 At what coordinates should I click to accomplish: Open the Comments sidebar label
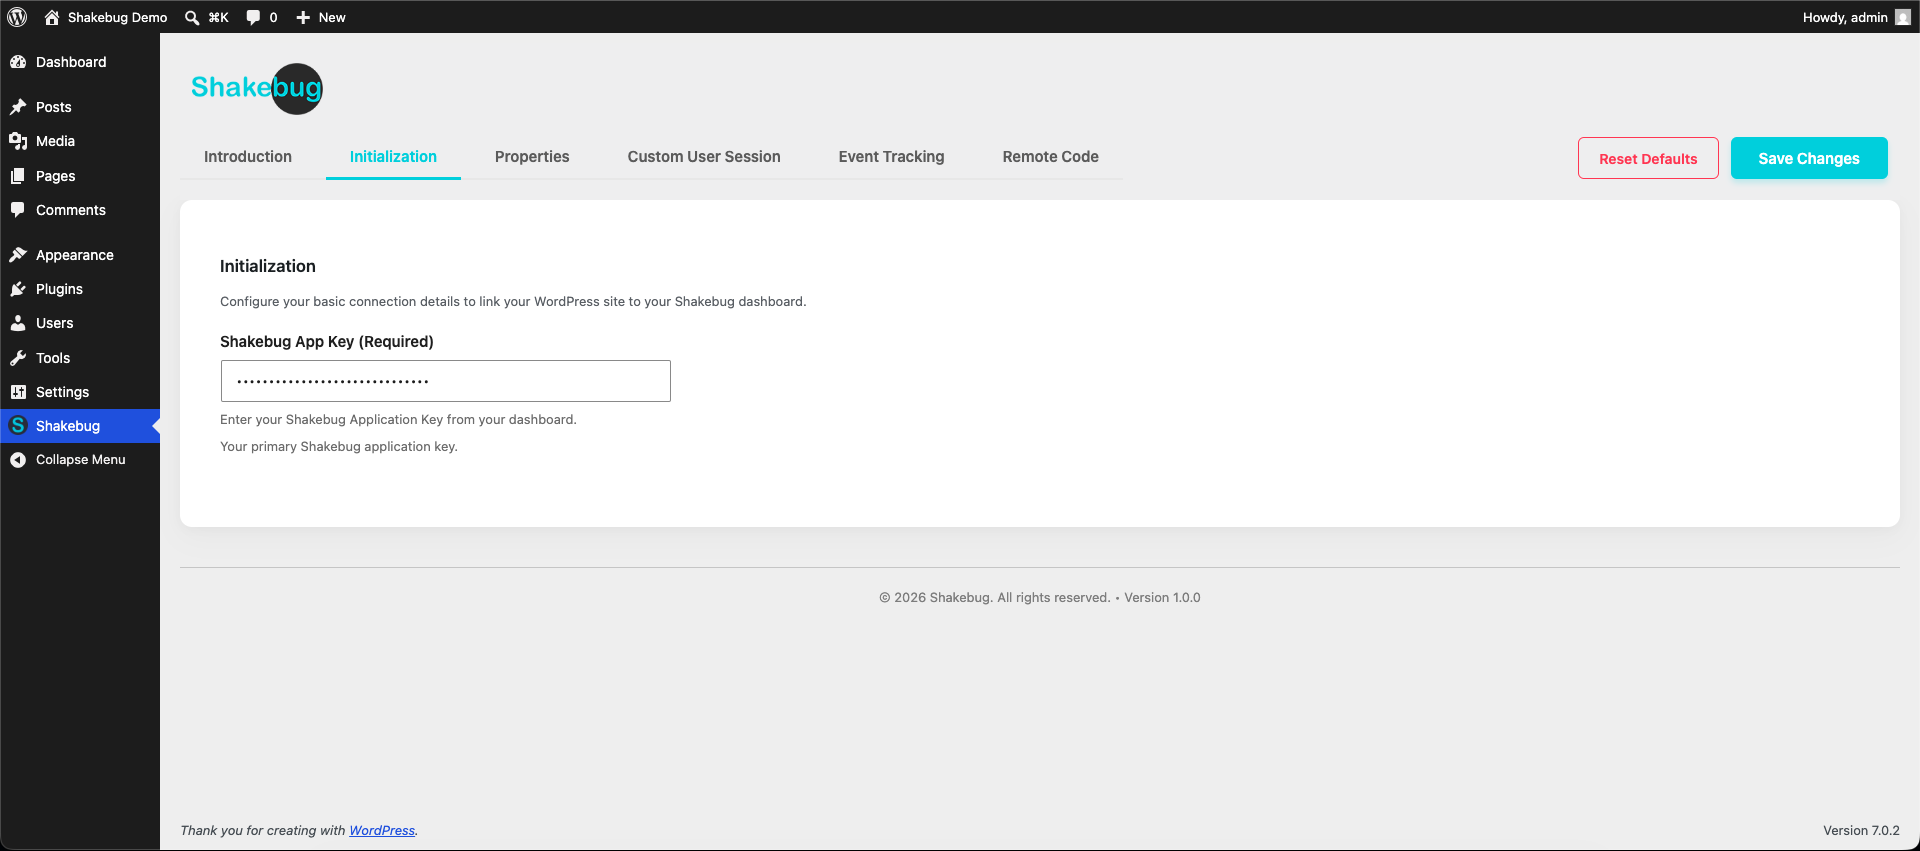[x=71, y=210]
